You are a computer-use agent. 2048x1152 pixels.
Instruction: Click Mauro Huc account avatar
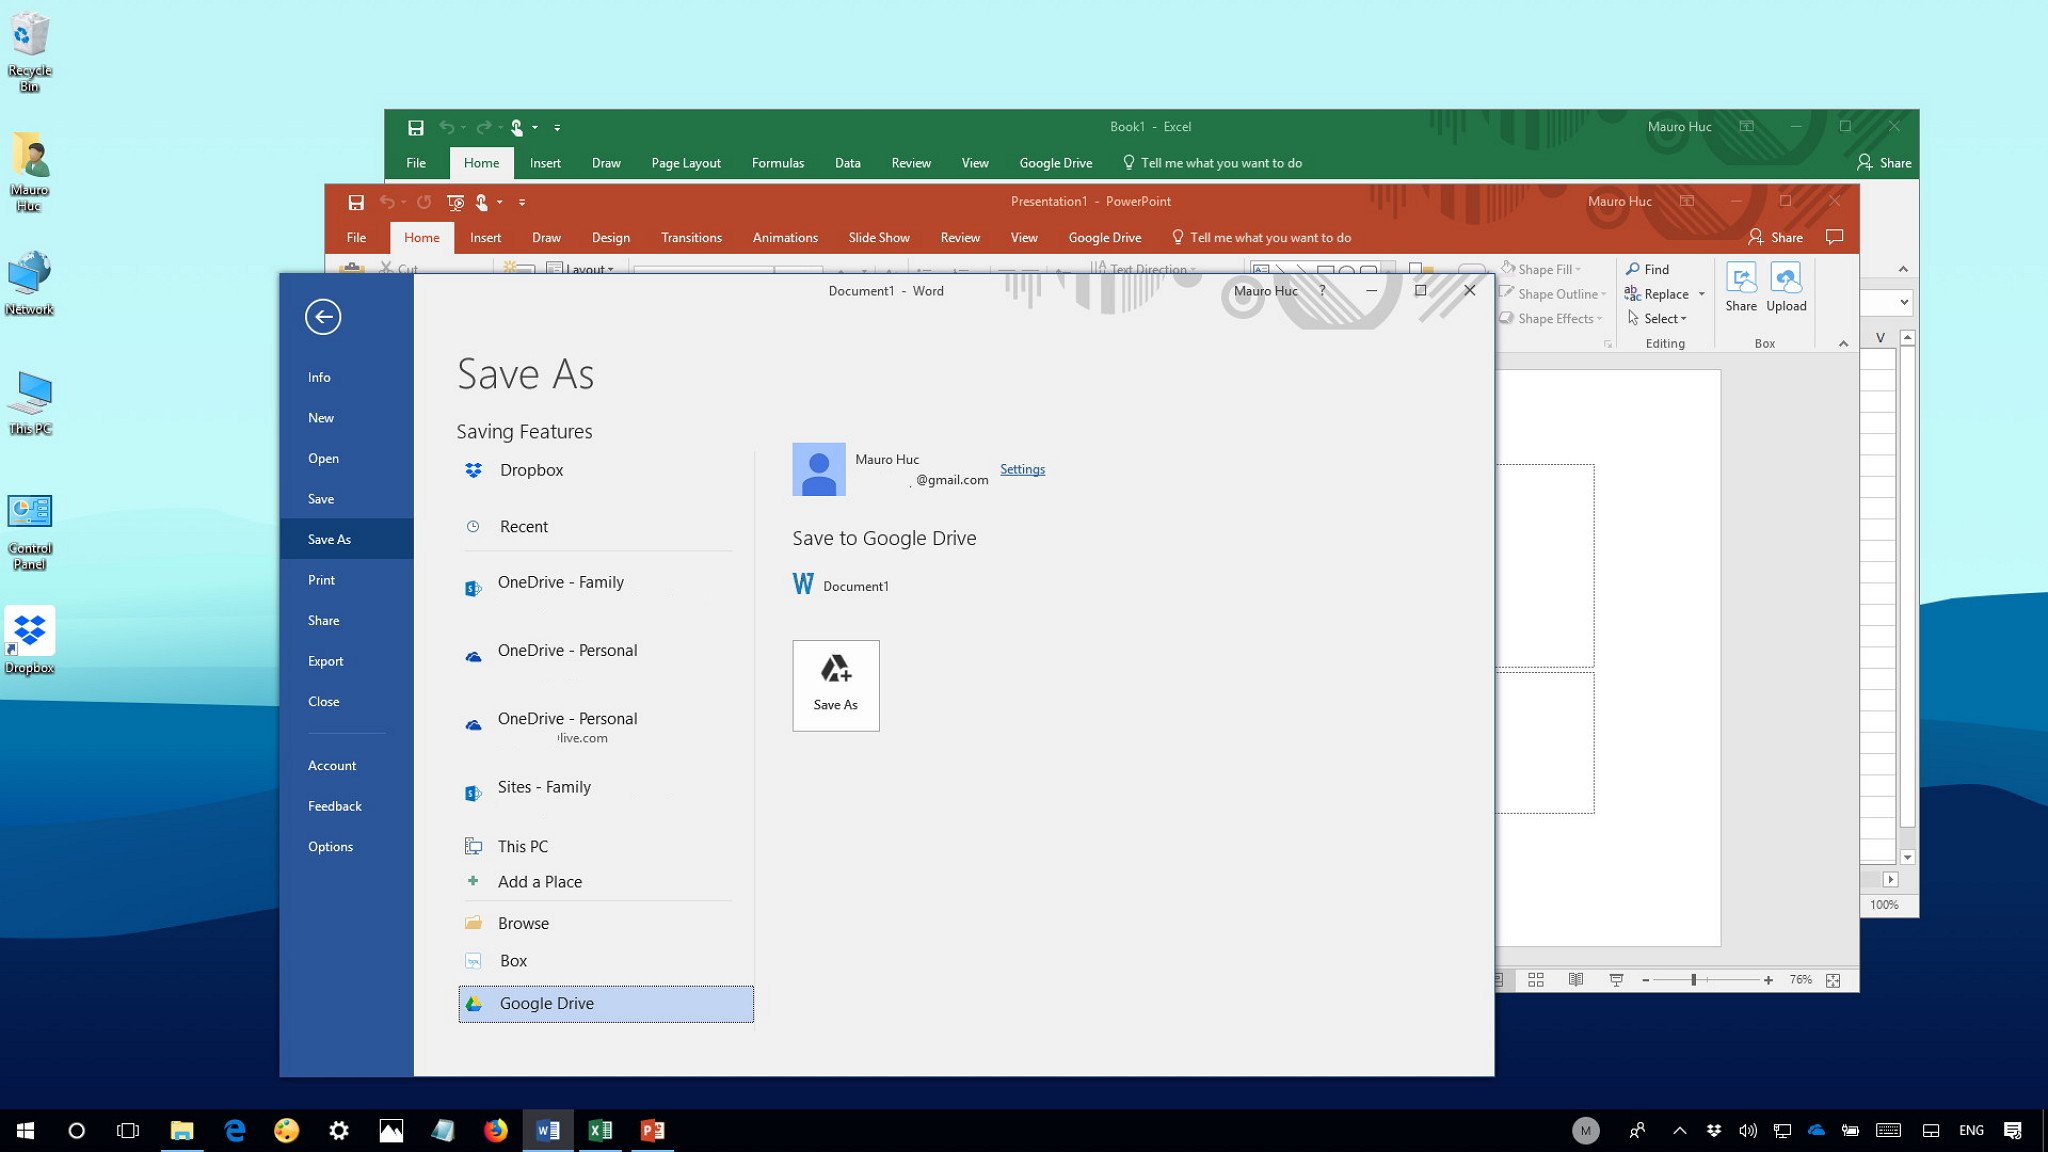(x=819, y=469)
